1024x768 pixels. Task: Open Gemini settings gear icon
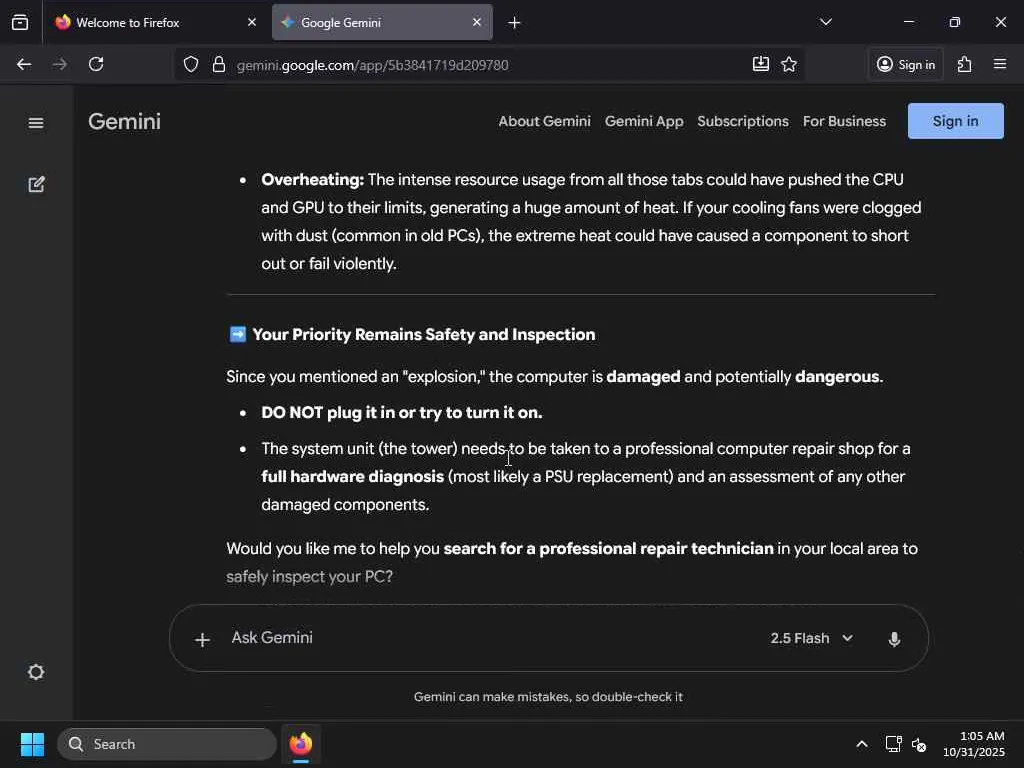pyautogui.click(x=36, y=672)
